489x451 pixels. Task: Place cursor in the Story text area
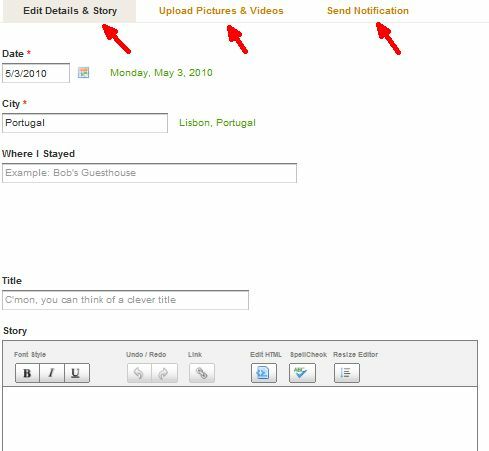240,419
